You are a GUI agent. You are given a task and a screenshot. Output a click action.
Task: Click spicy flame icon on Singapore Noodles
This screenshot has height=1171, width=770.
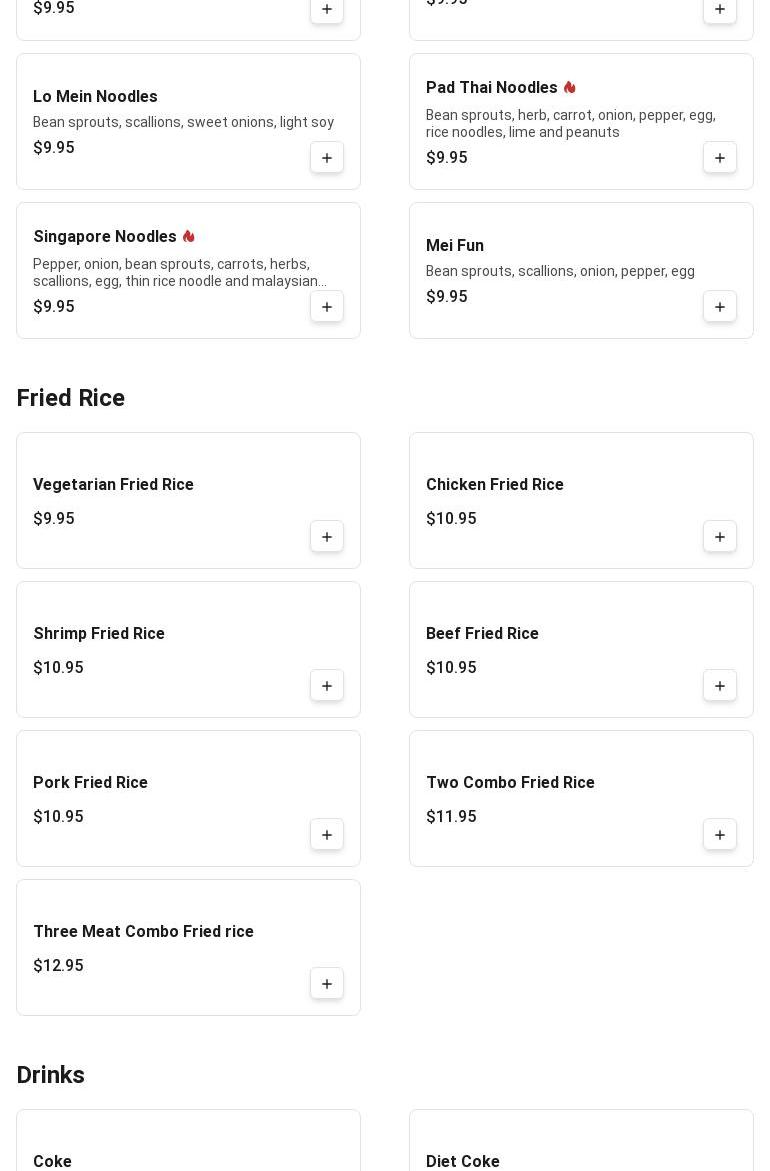(x=188, y=237)
